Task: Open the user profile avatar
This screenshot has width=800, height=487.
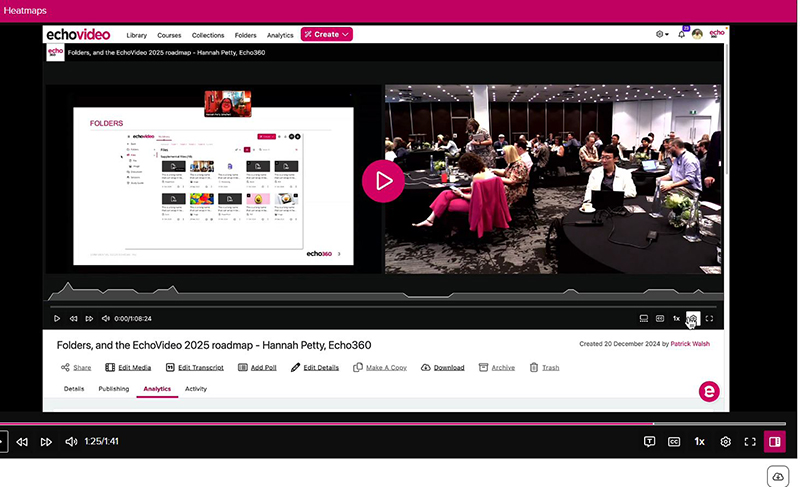Action: point(697,34)
